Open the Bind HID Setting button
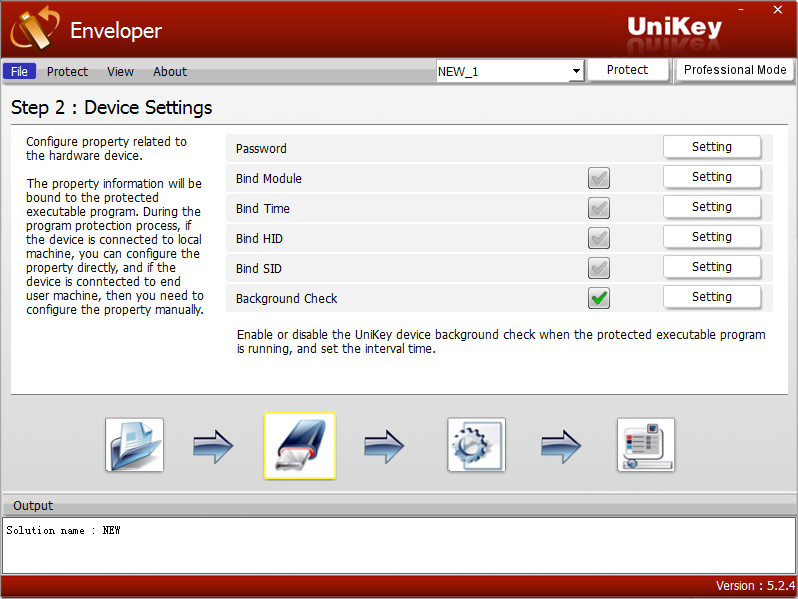 pos(711,237)
